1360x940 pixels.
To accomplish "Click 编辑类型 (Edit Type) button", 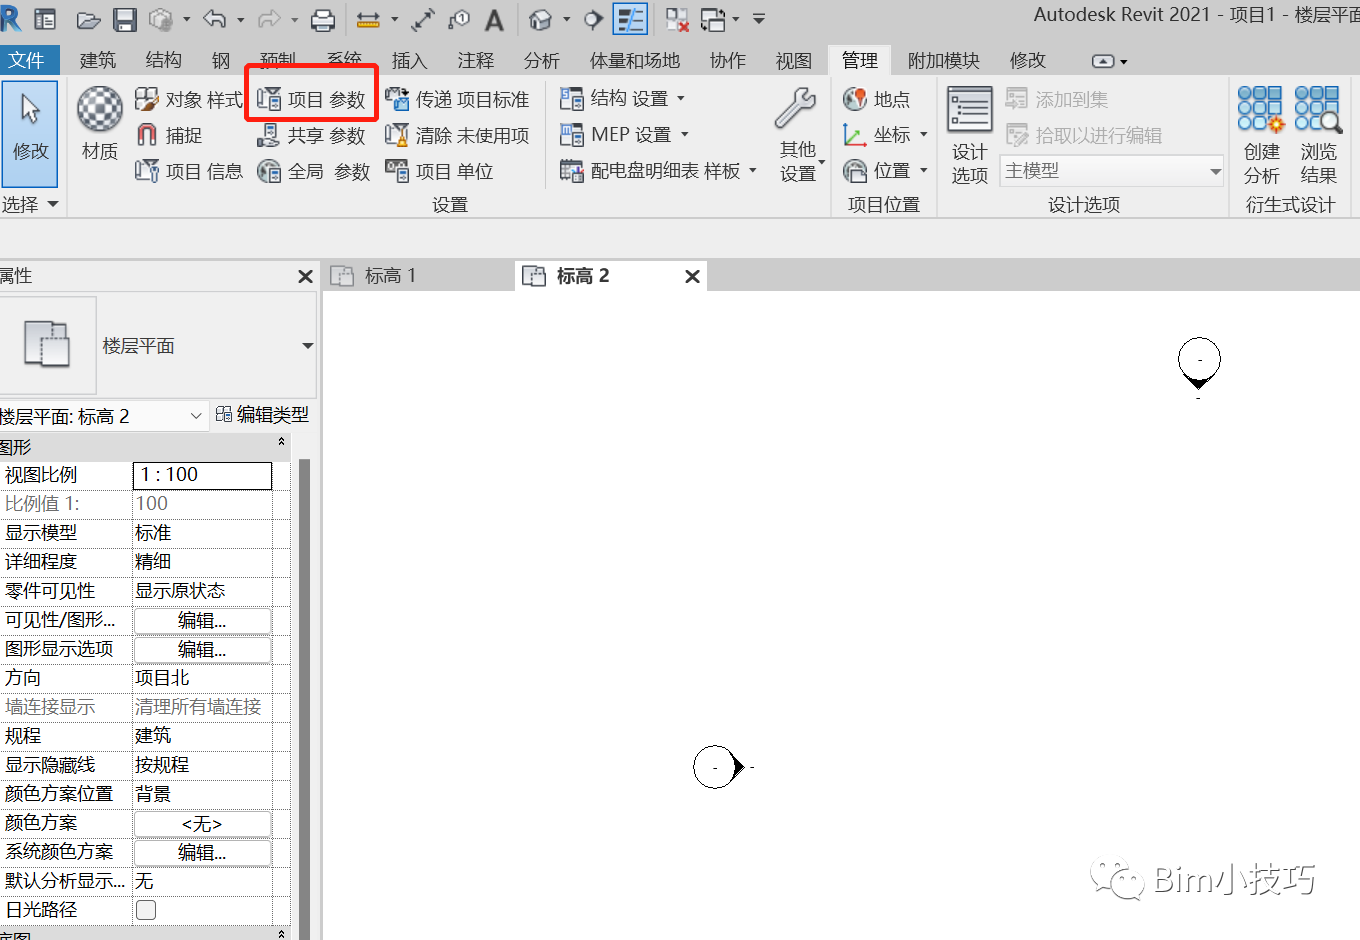I will pyautogui.click(x=262, y=414).
